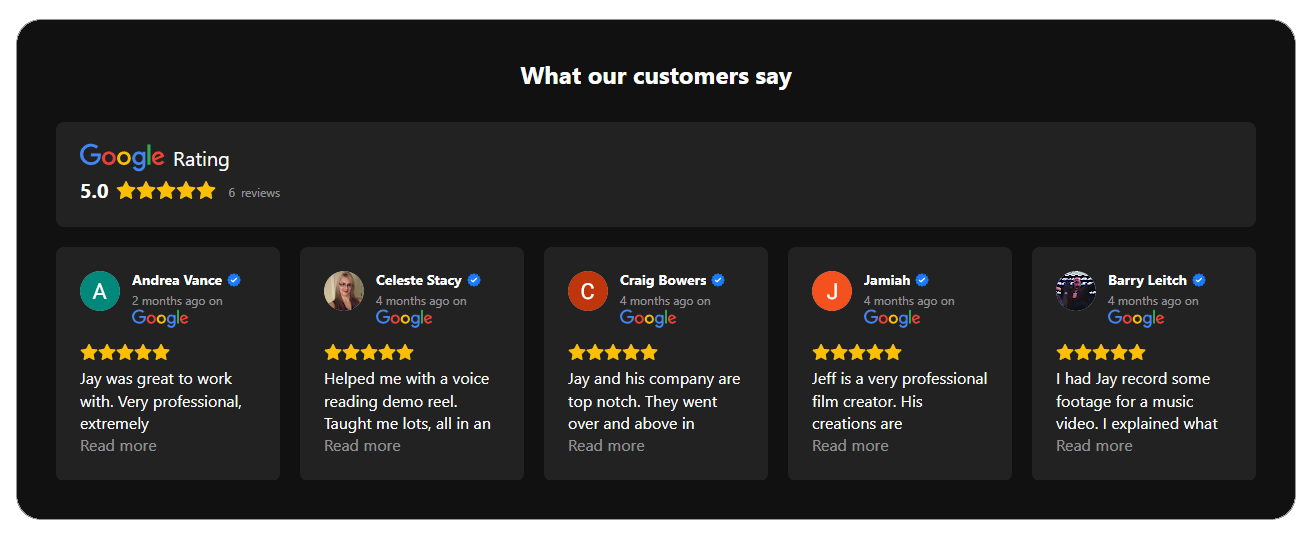Click Craig Bowers' red avatar icon
The width and height of the screenshot is (1316, 542).
pyautogui.click(x=588, y=291)
